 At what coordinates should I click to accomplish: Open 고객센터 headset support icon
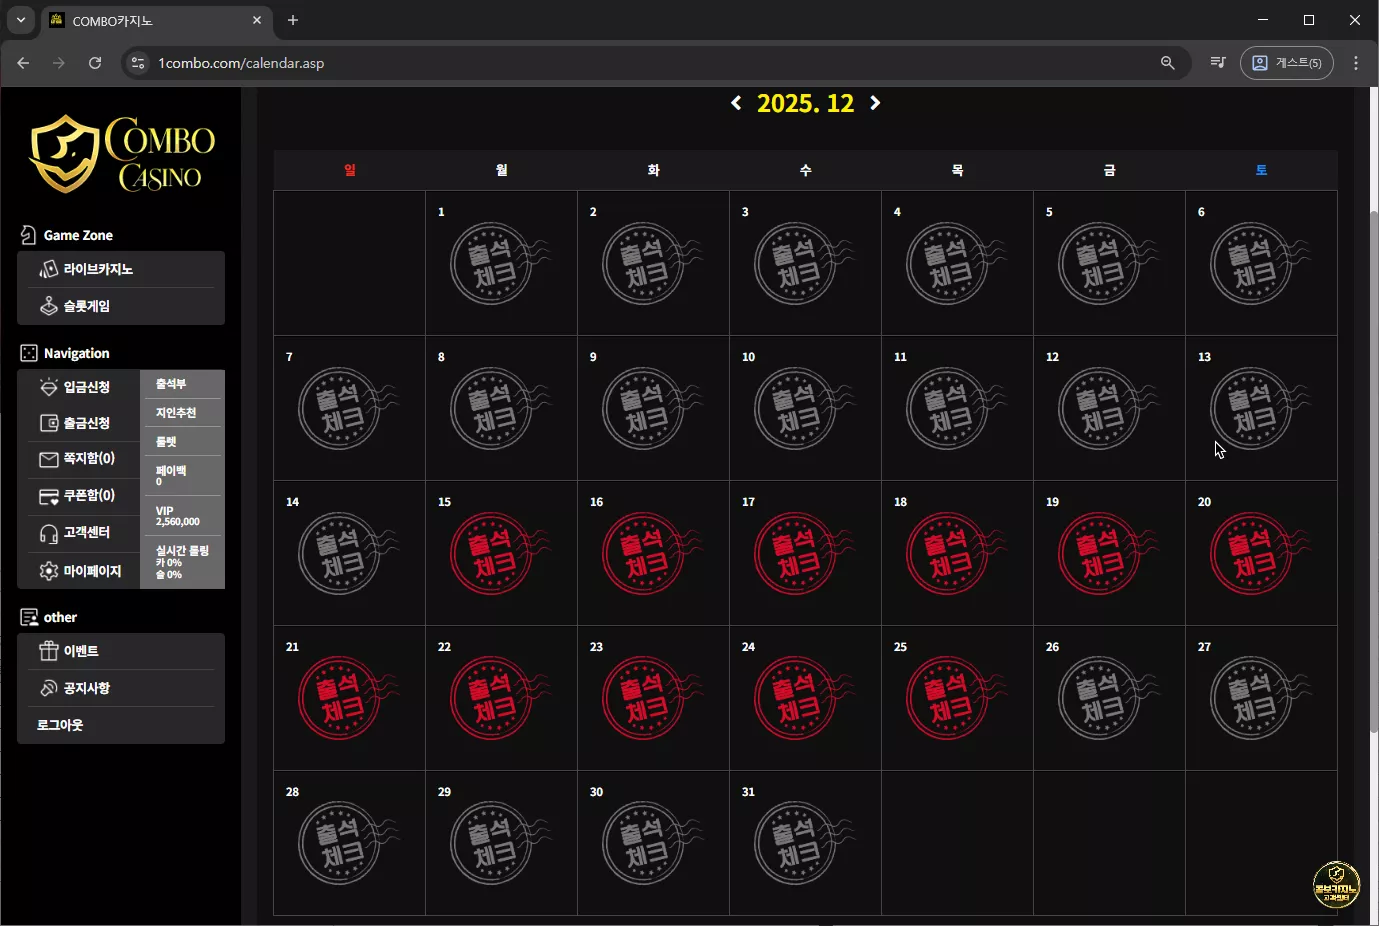tap(48, 533)
